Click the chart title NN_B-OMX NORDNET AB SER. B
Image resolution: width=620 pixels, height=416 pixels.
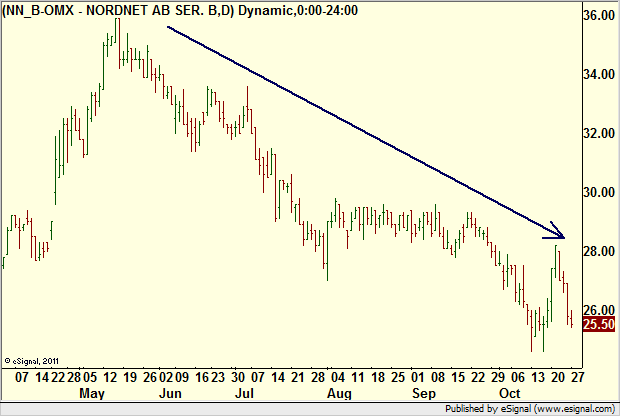[180, 10]
